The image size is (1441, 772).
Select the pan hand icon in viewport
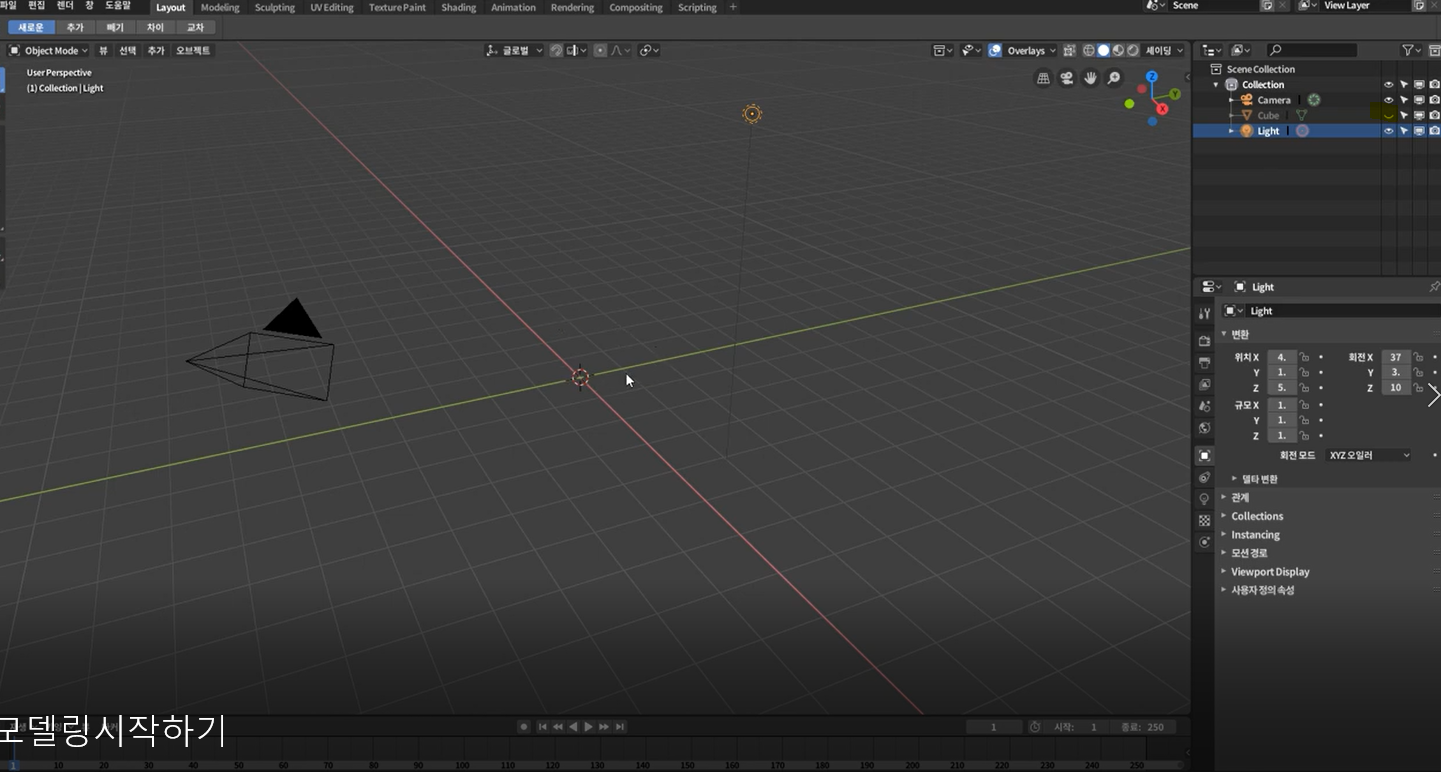tap(1090, 78)
